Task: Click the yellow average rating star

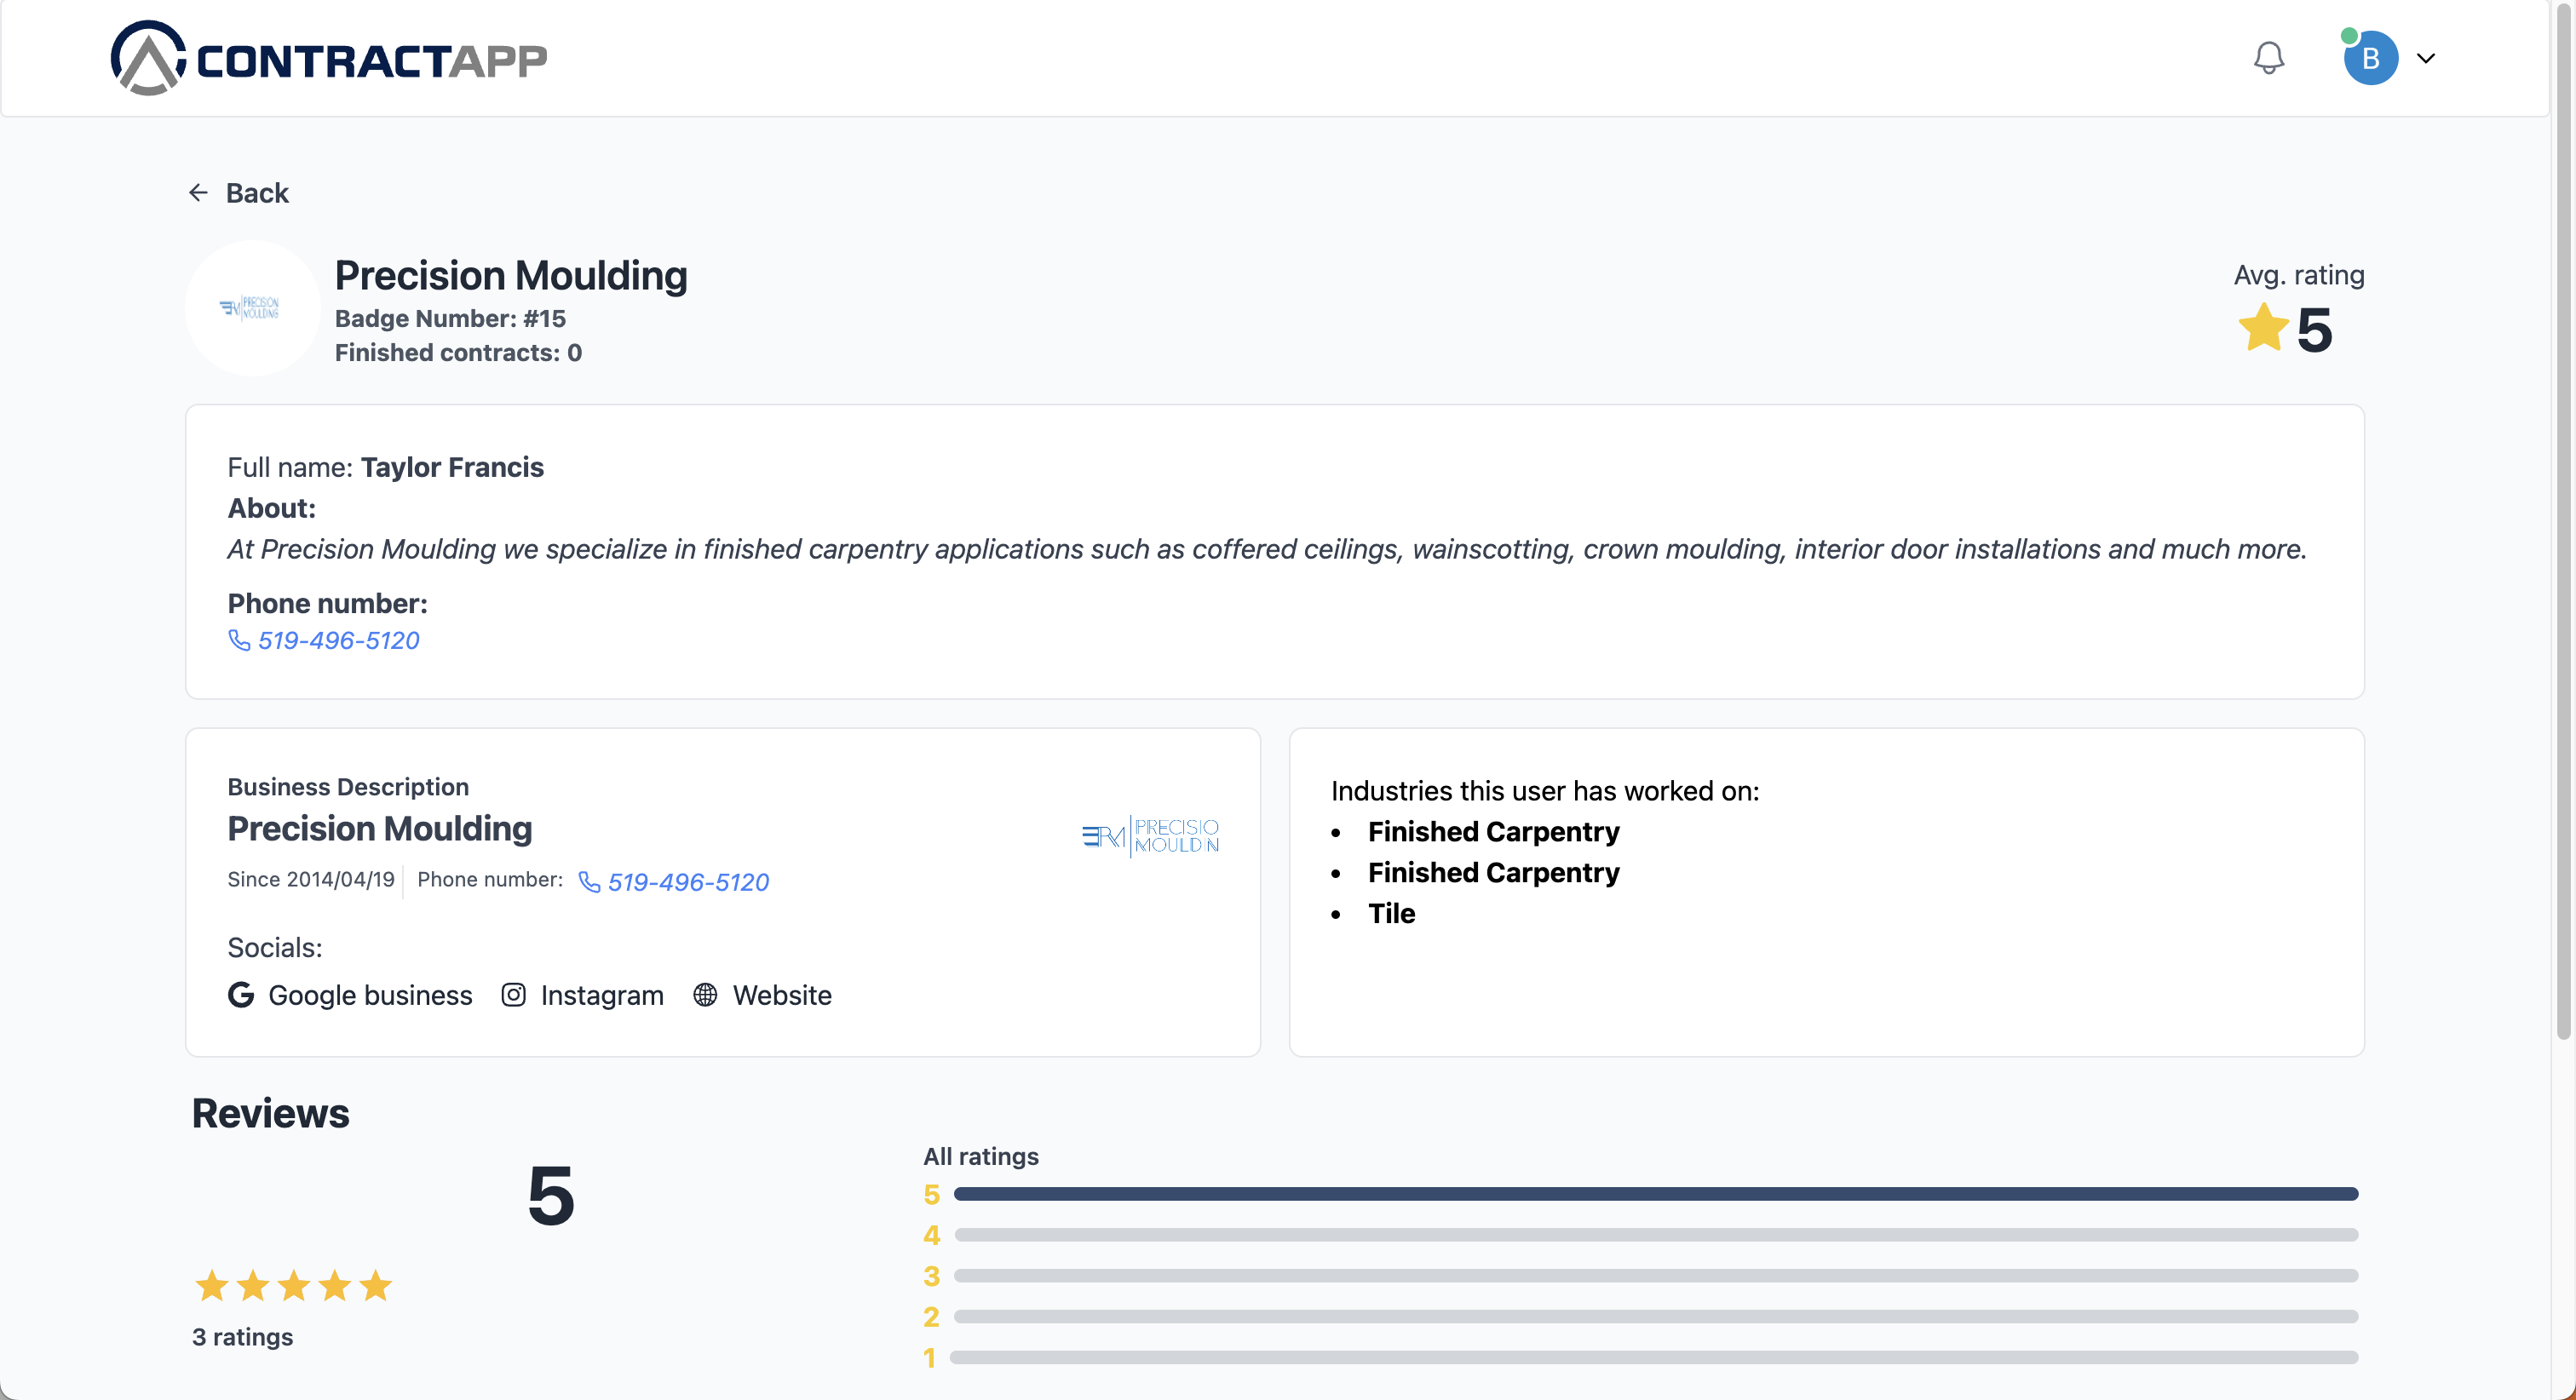Action: 2263,329
